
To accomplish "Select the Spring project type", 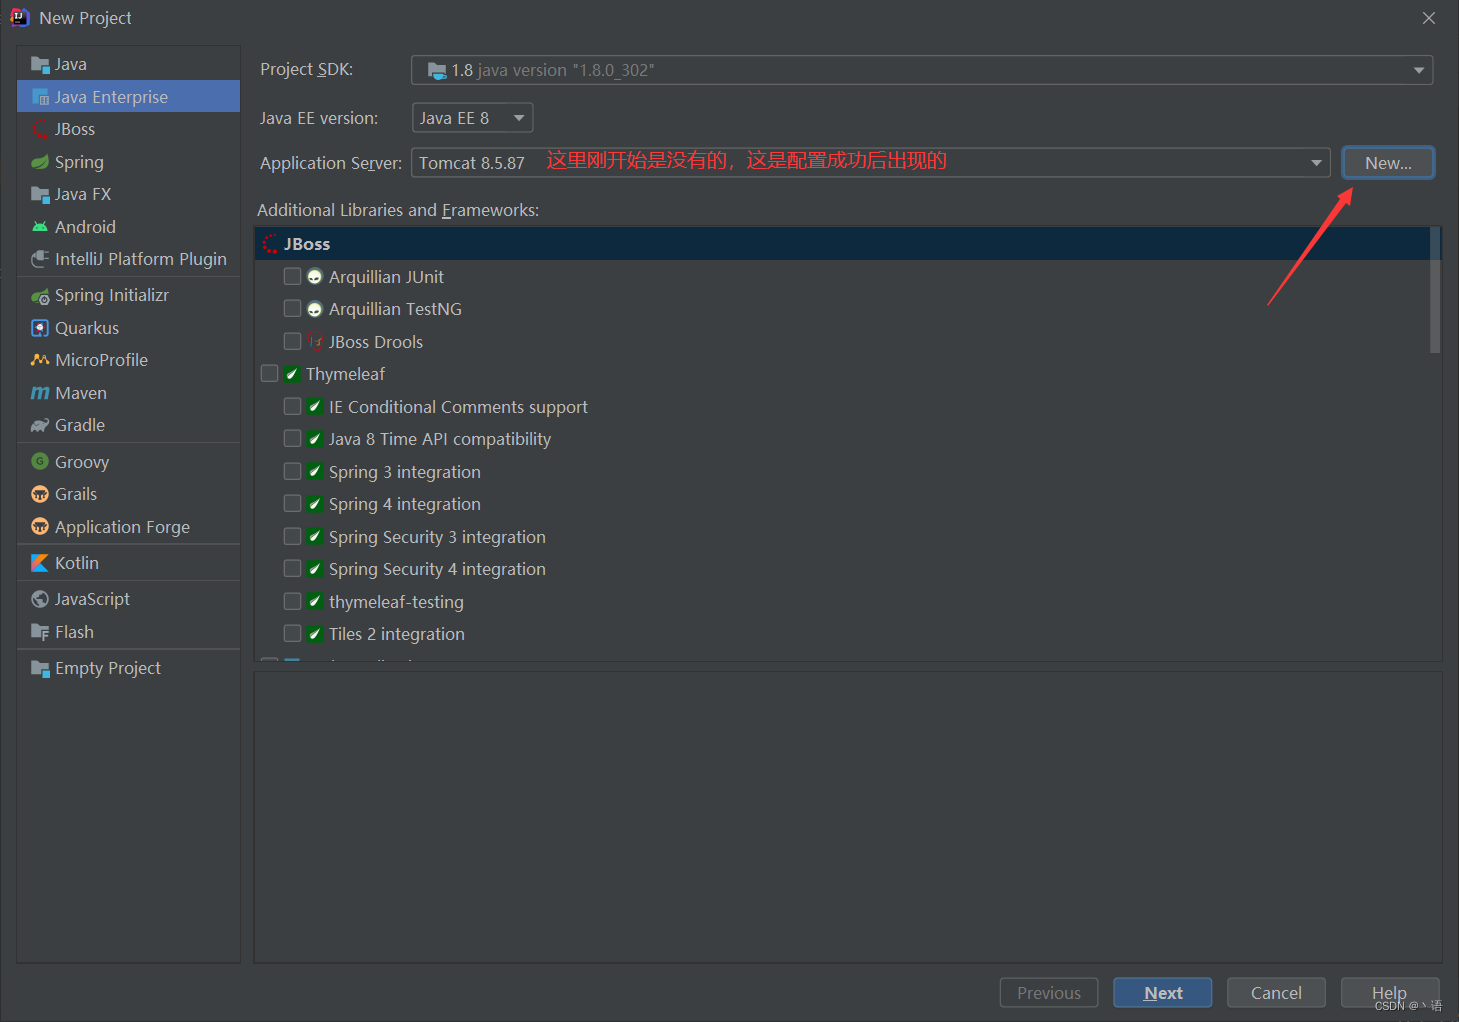I will (x=78, y=161).
